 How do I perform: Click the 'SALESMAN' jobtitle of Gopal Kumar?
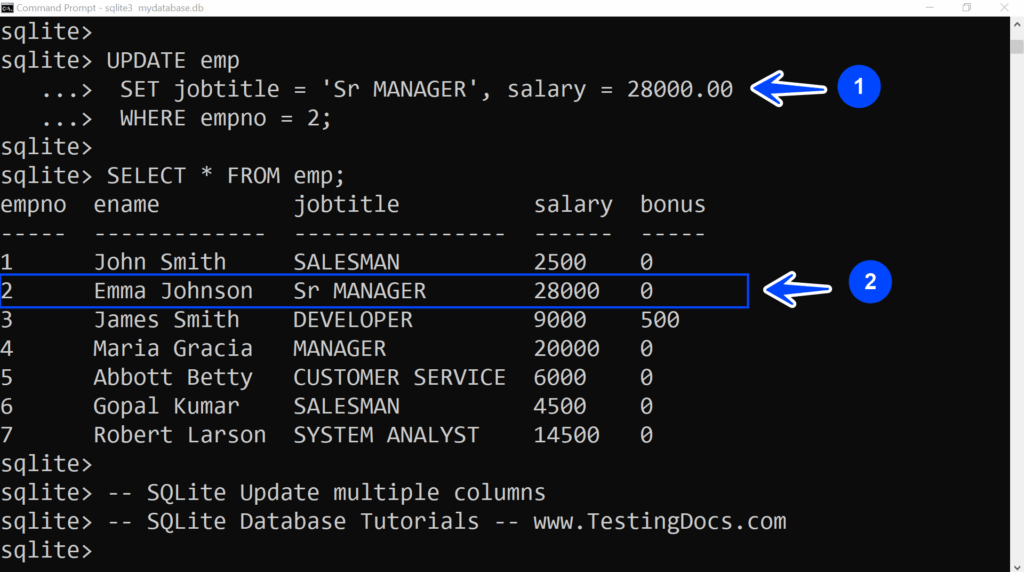click(346, 406)
